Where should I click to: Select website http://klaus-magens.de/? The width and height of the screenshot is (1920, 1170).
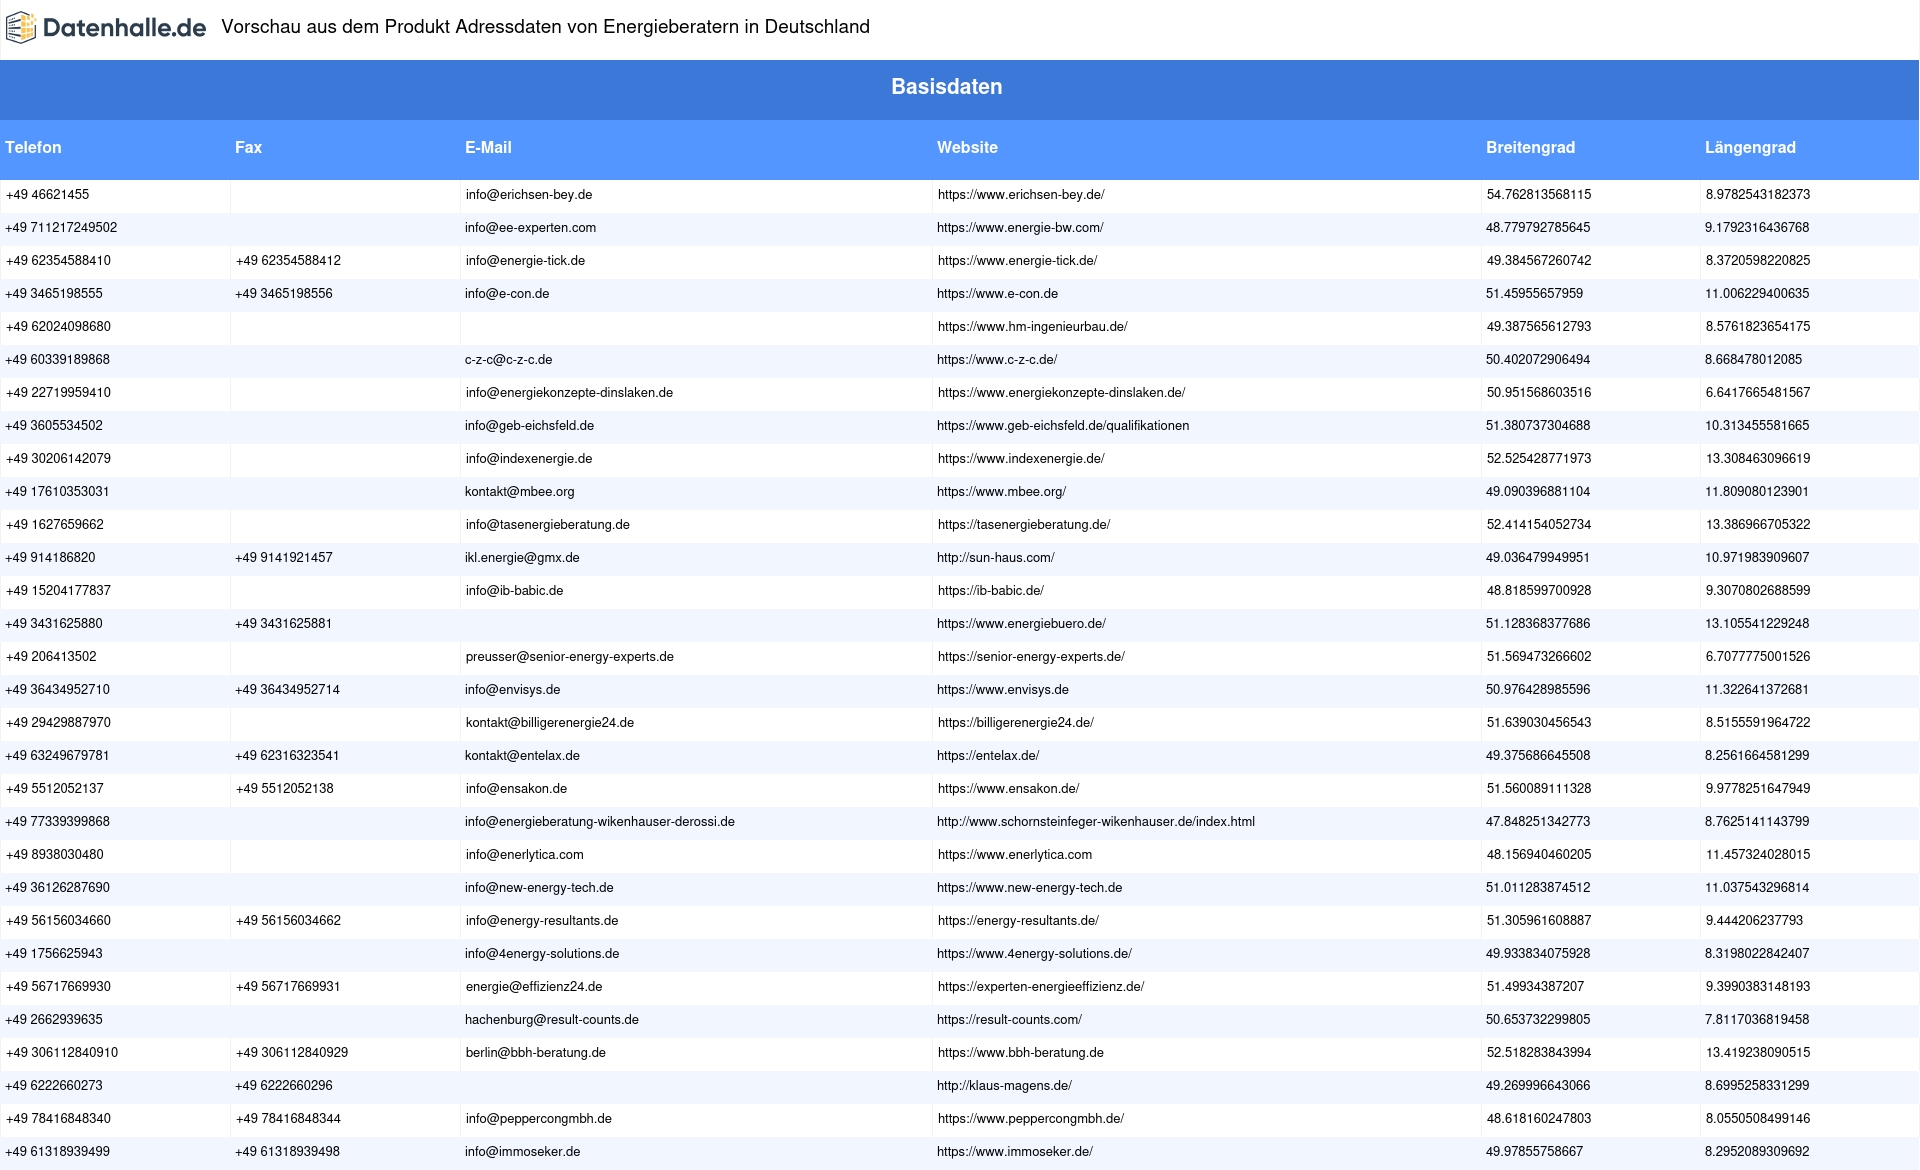pos(1004,1086)
